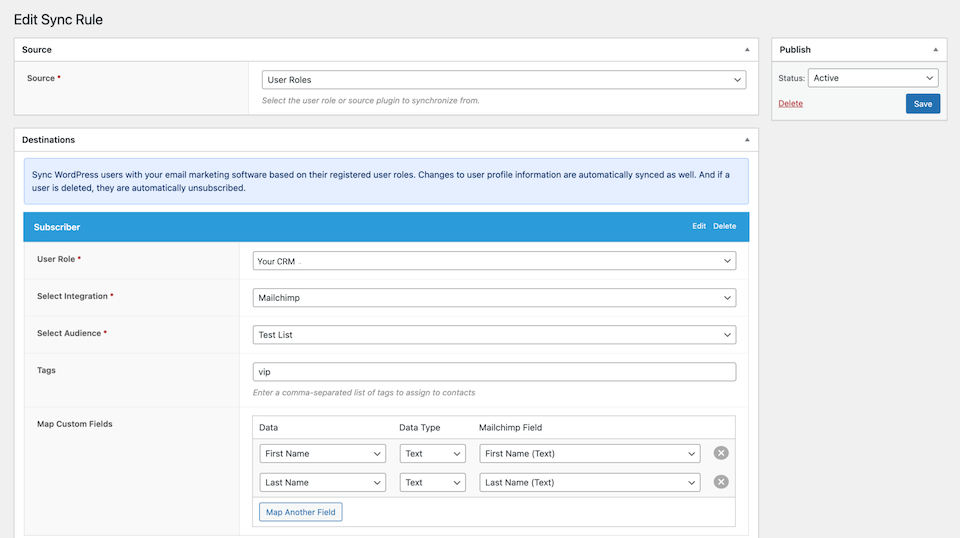
Task: Remove the Last Name field mapping row
Action: pos(721,482)
